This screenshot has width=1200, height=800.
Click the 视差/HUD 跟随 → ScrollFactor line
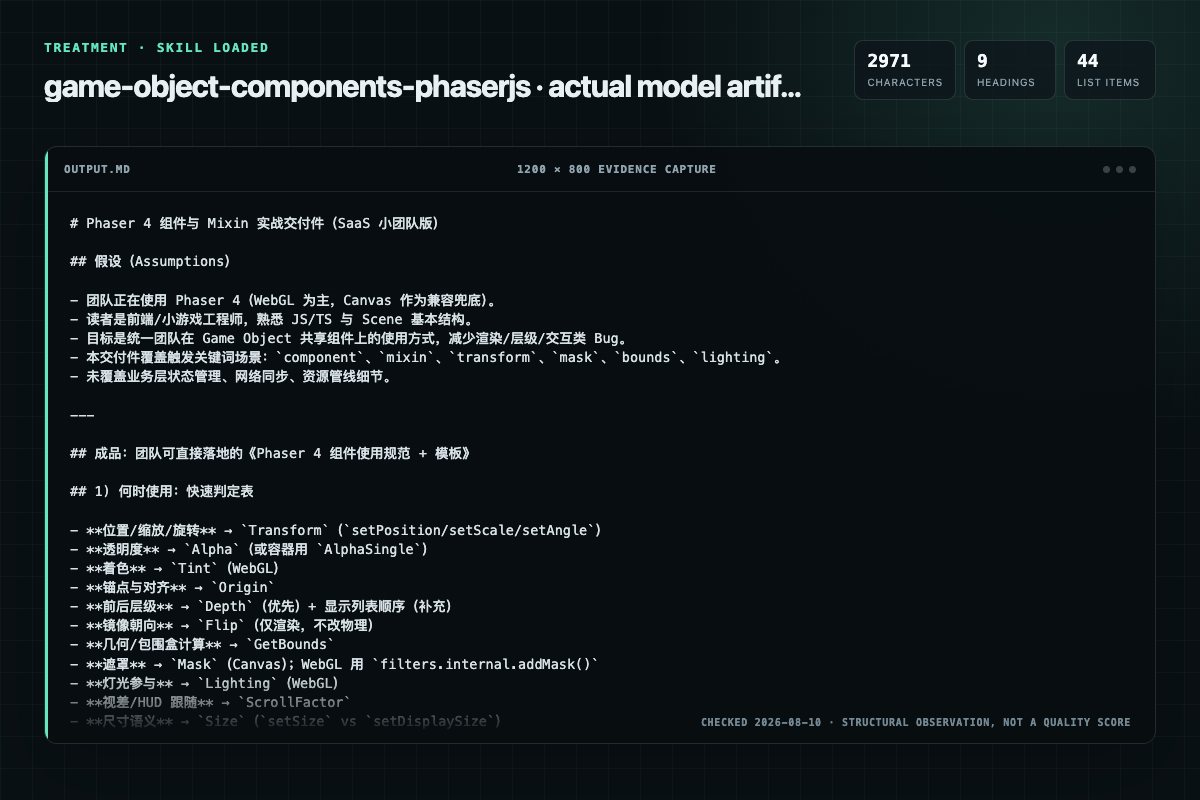210,702
